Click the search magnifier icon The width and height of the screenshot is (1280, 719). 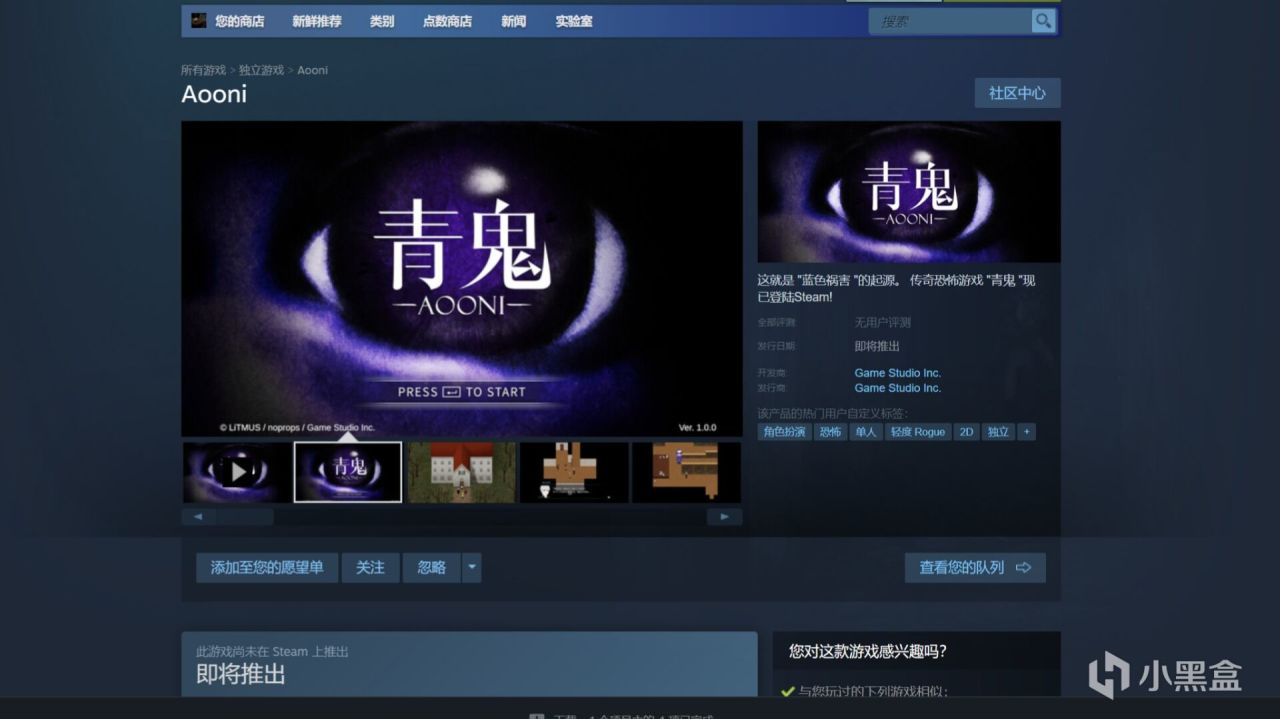(x=1043, y=21)
